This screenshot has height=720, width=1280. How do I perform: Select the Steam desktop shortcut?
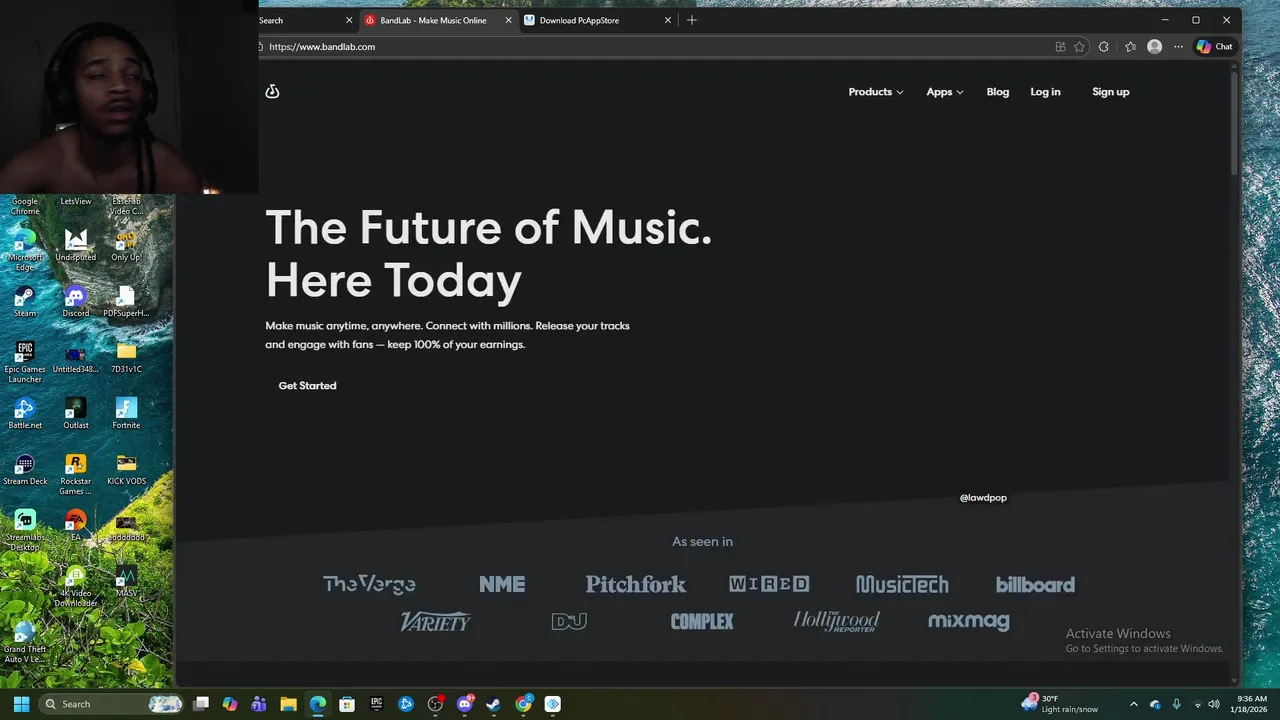[x=25, y=301]
